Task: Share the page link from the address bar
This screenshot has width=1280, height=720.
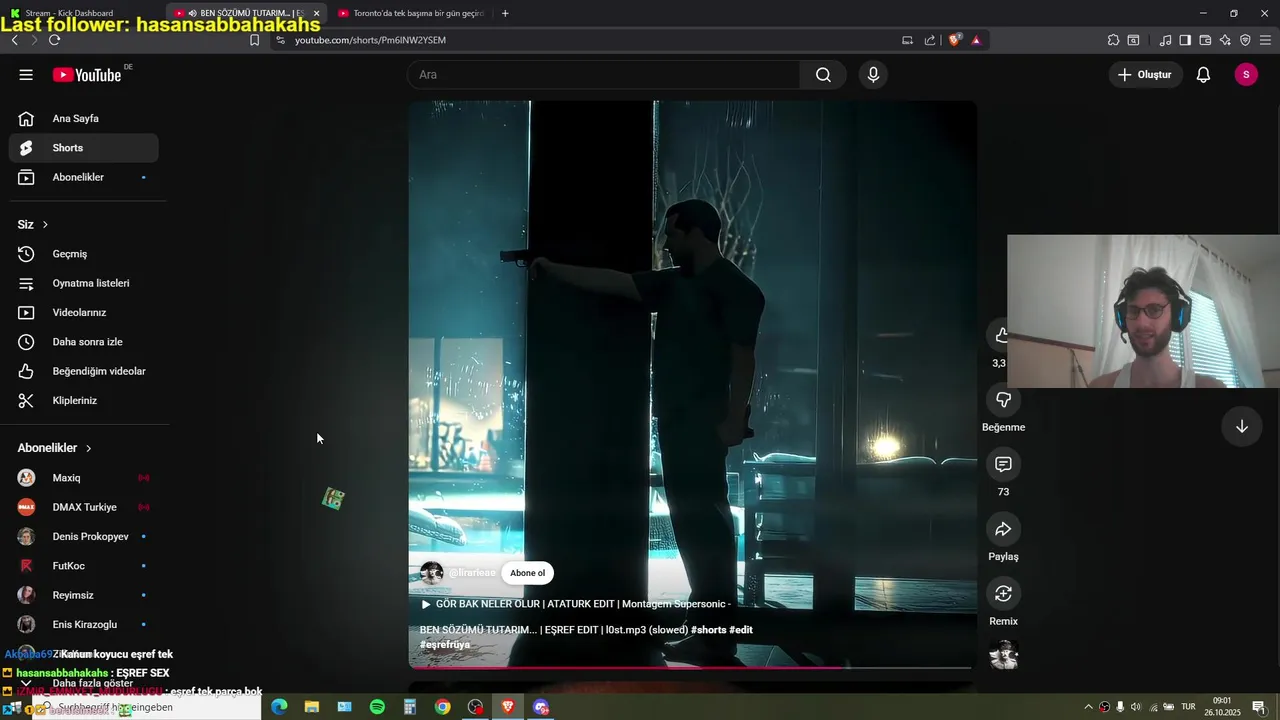Action: pyautogui.click(x=930, y=40)
